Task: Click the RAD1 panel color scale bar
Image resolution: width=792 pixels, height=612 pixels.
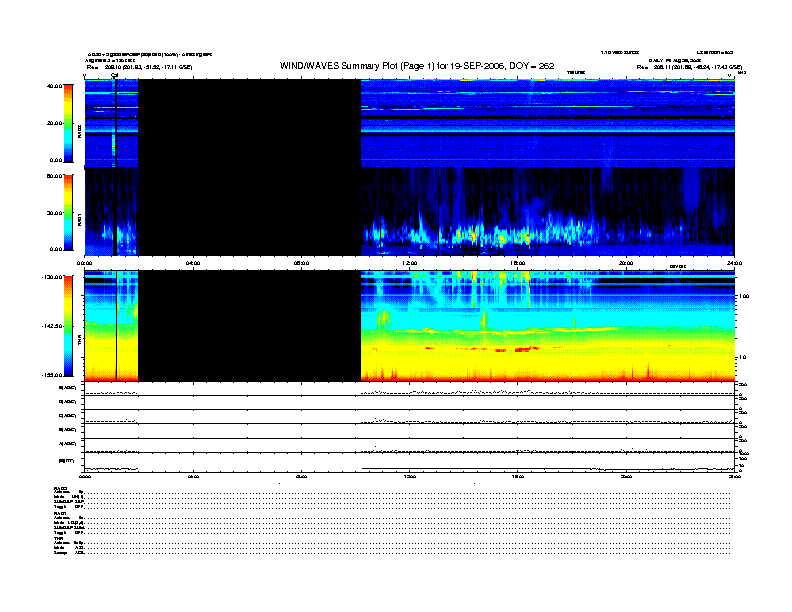Action: [68, 212]
